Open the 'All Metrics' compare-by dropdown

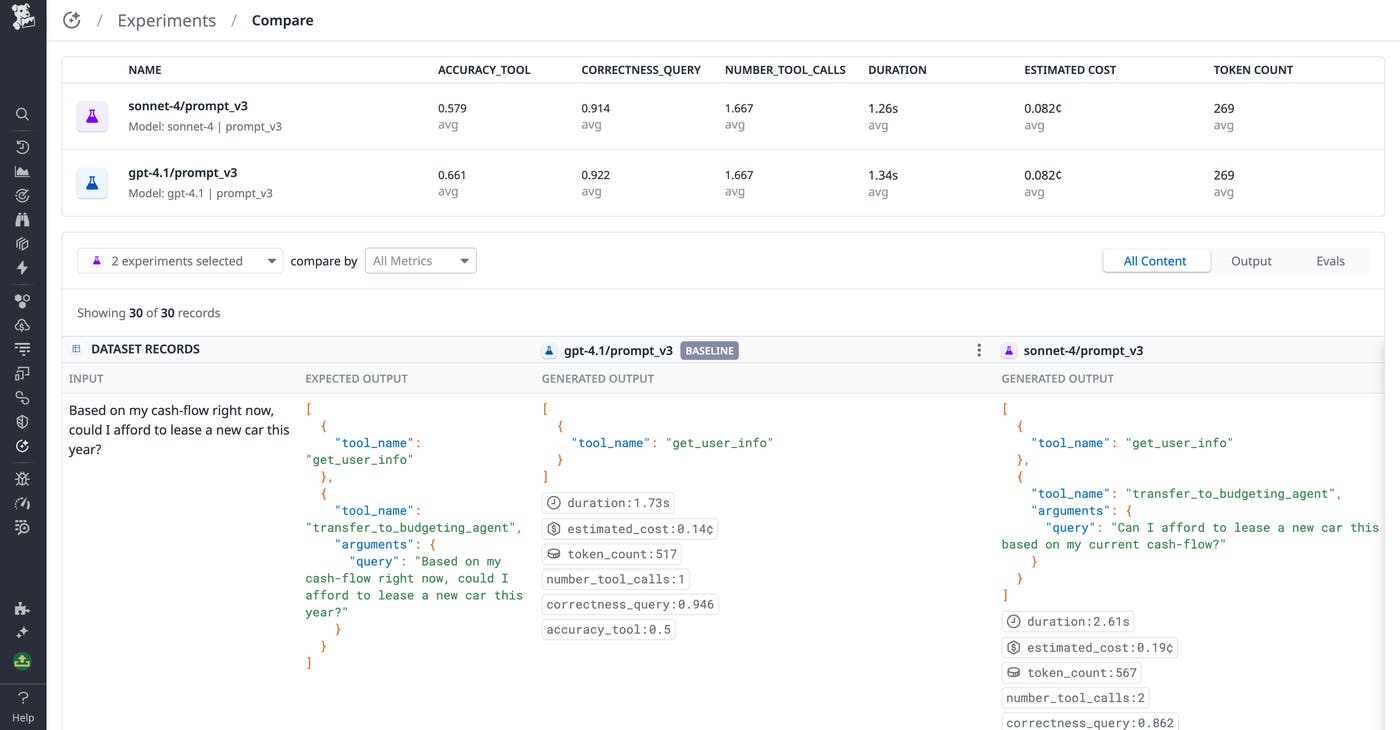[420, 261]
